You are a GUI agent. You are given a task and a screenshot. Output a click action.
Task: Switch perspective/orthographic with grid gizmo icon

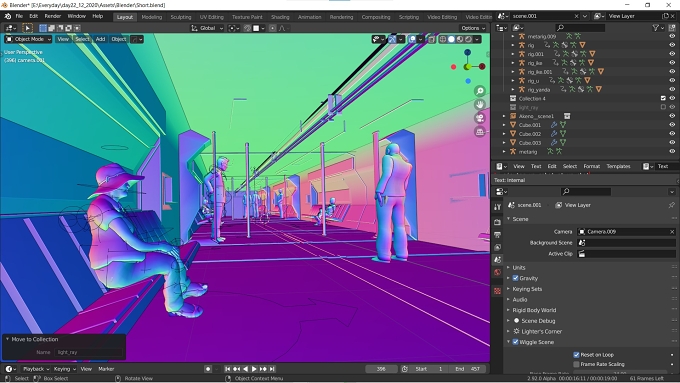[480, 131]
